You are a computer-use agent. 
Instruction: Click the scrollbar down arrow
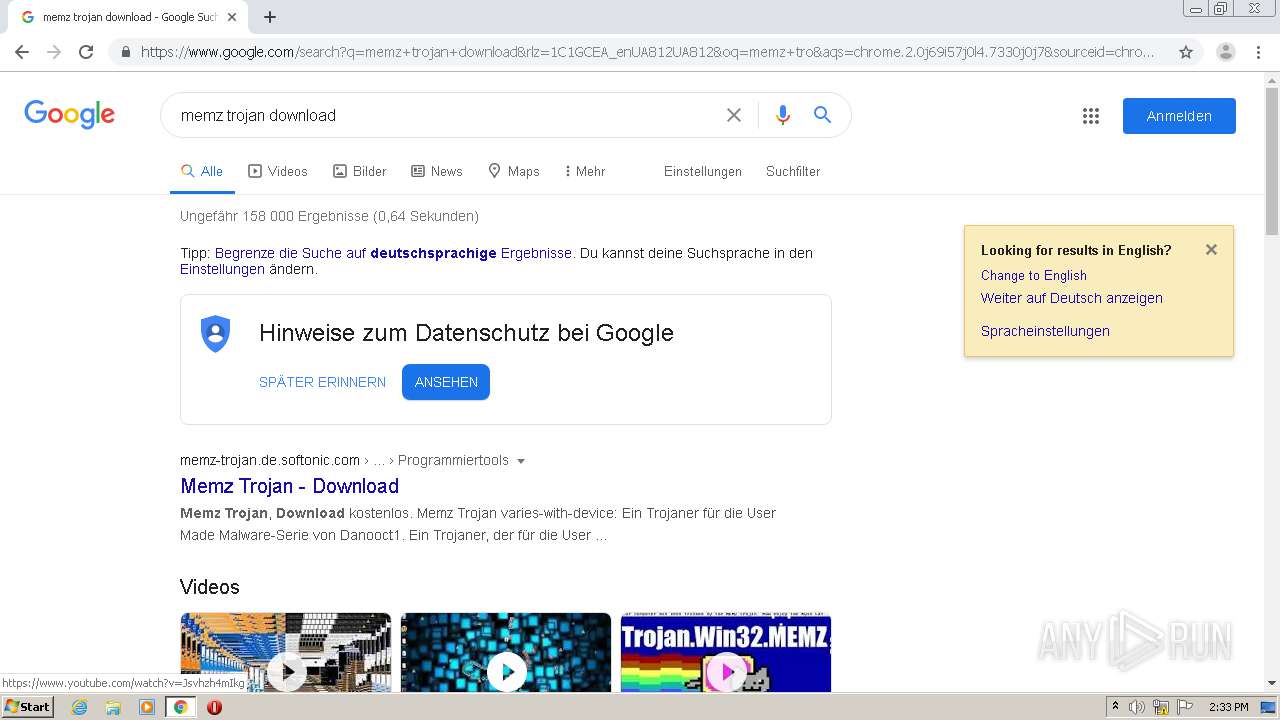pos(1272,683)
